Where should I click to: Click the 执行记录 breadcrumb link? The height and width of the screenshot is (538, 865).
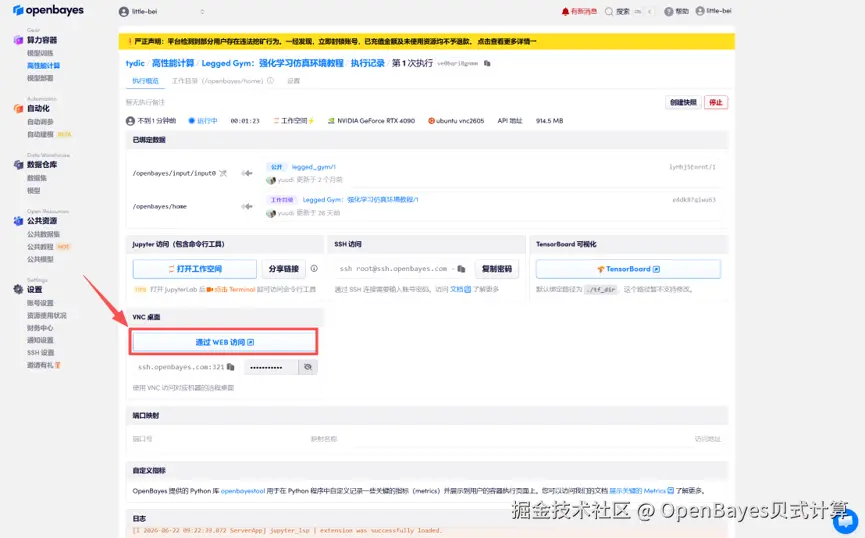(x=367, y=63)
